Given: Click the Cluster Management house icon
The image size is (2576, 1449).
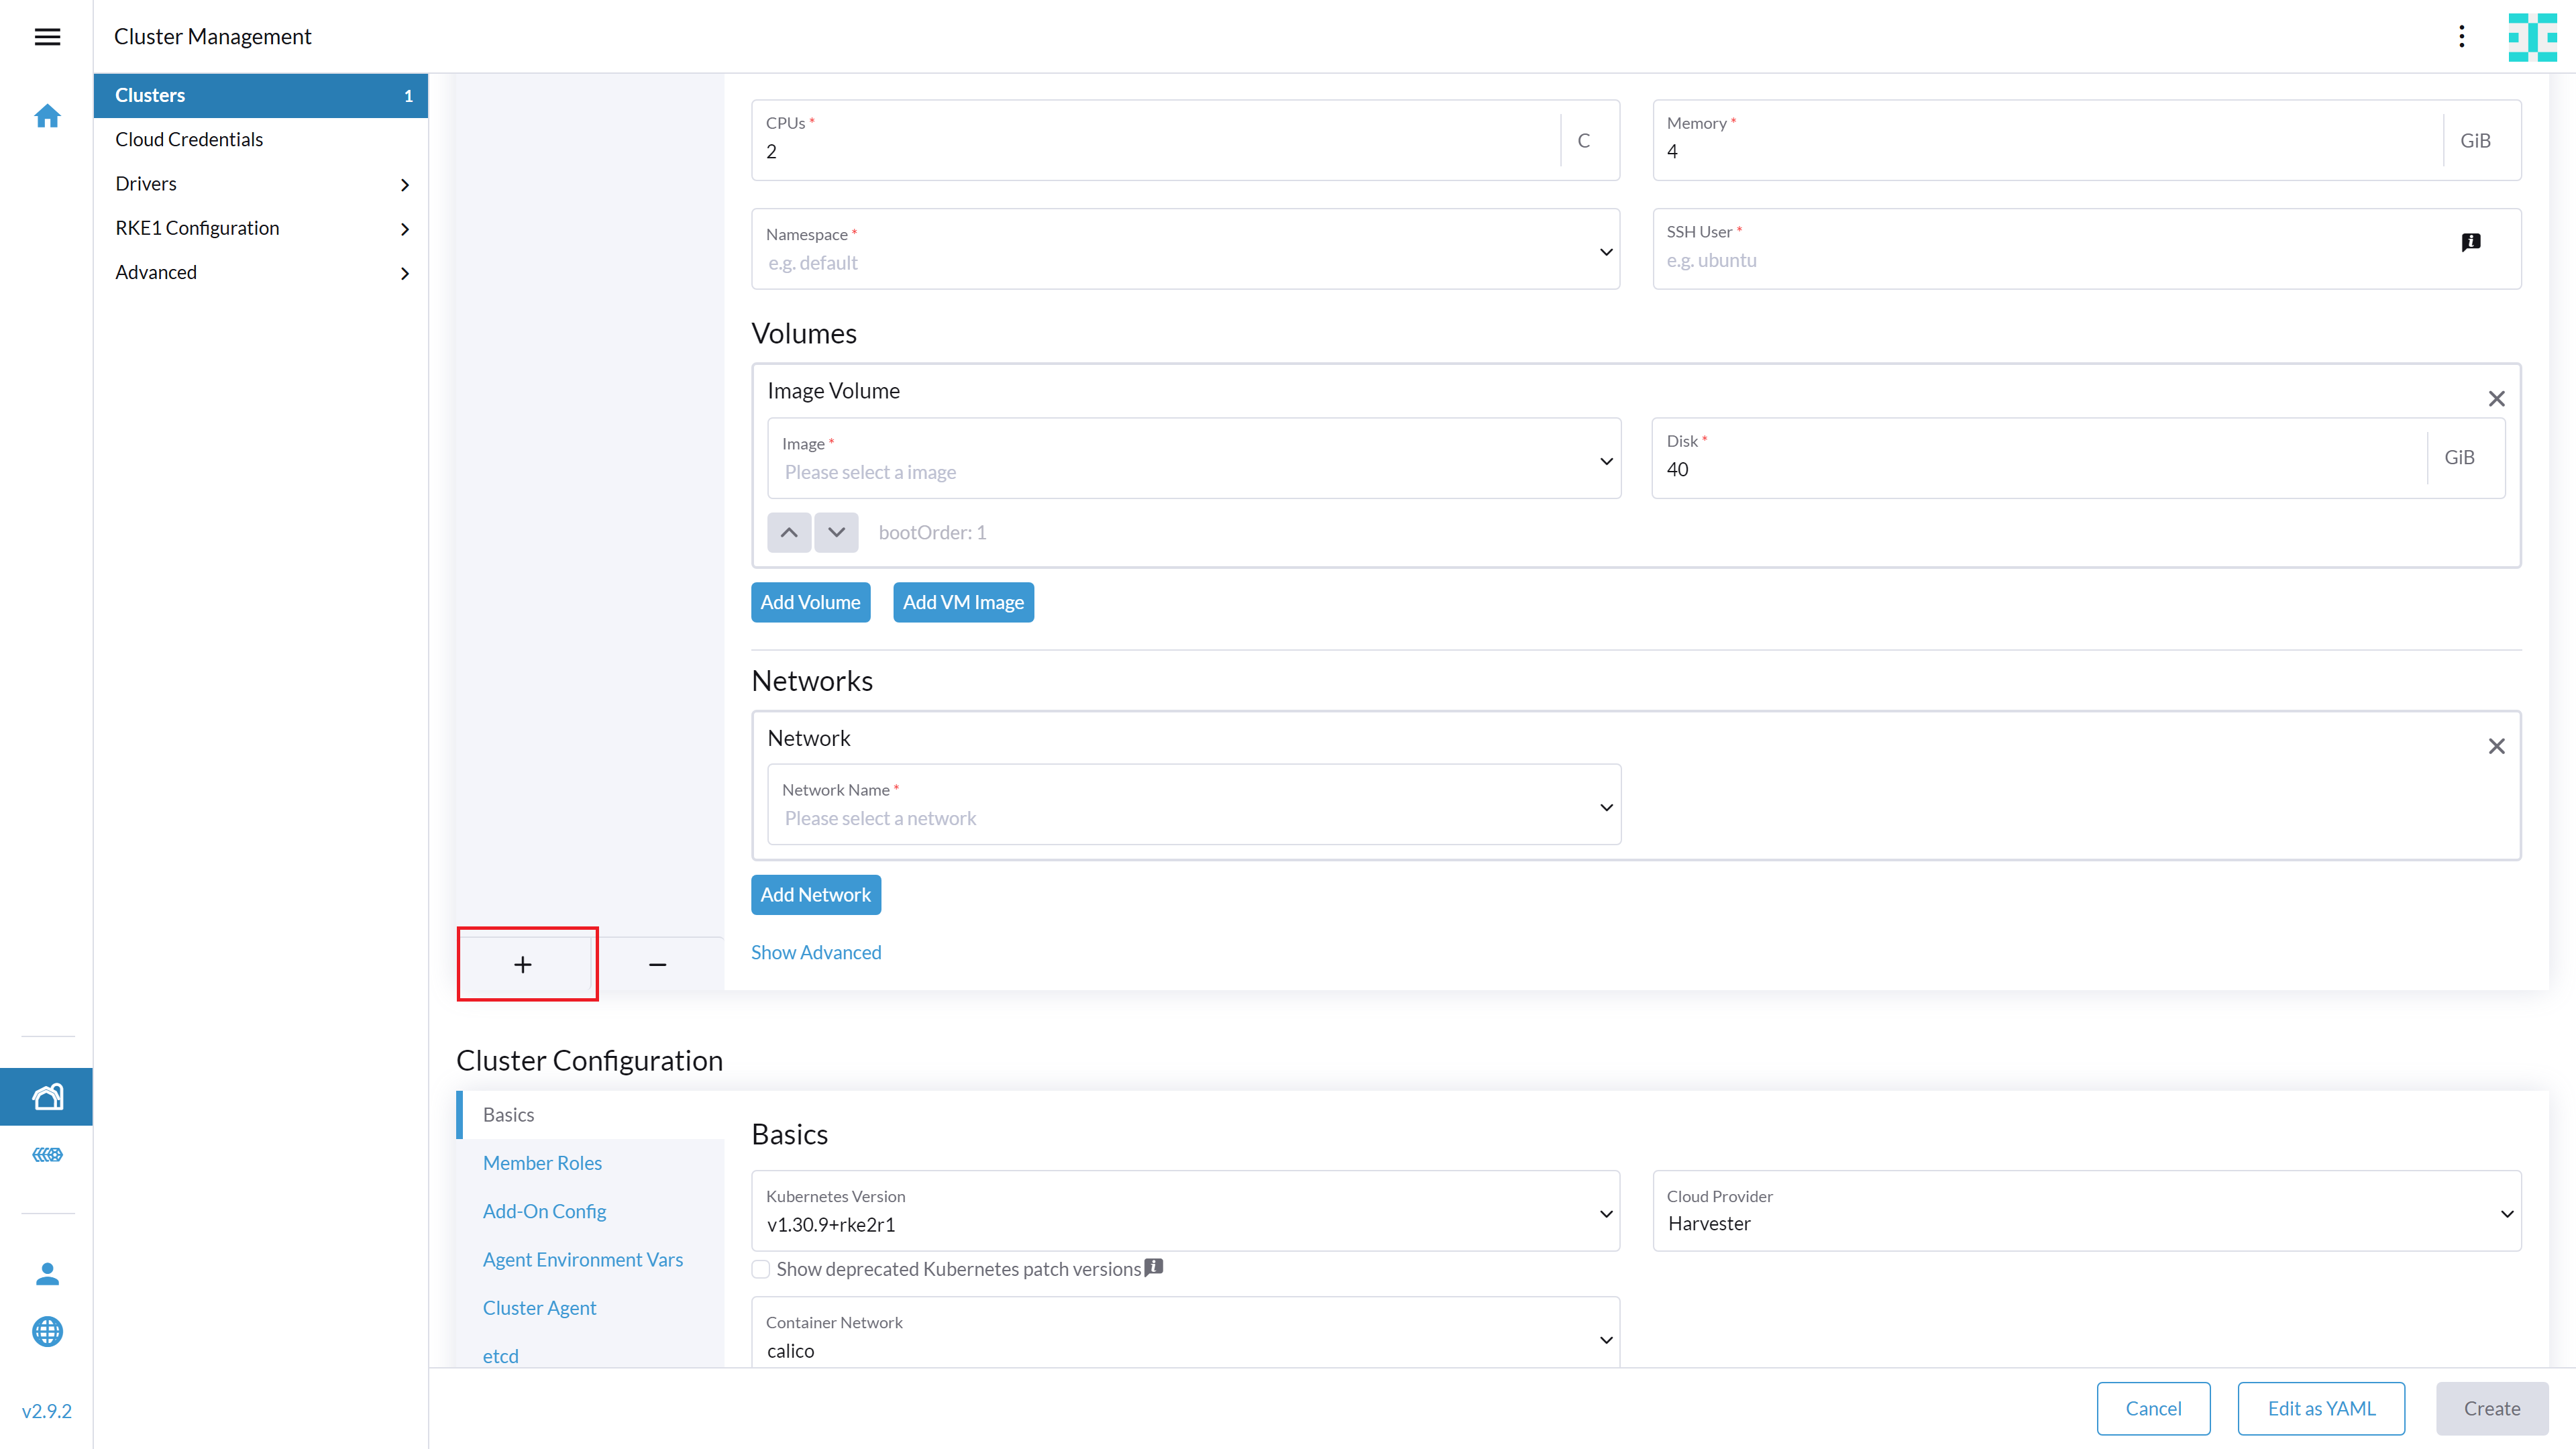Looking at the screenshot, I should point(47,1097).
